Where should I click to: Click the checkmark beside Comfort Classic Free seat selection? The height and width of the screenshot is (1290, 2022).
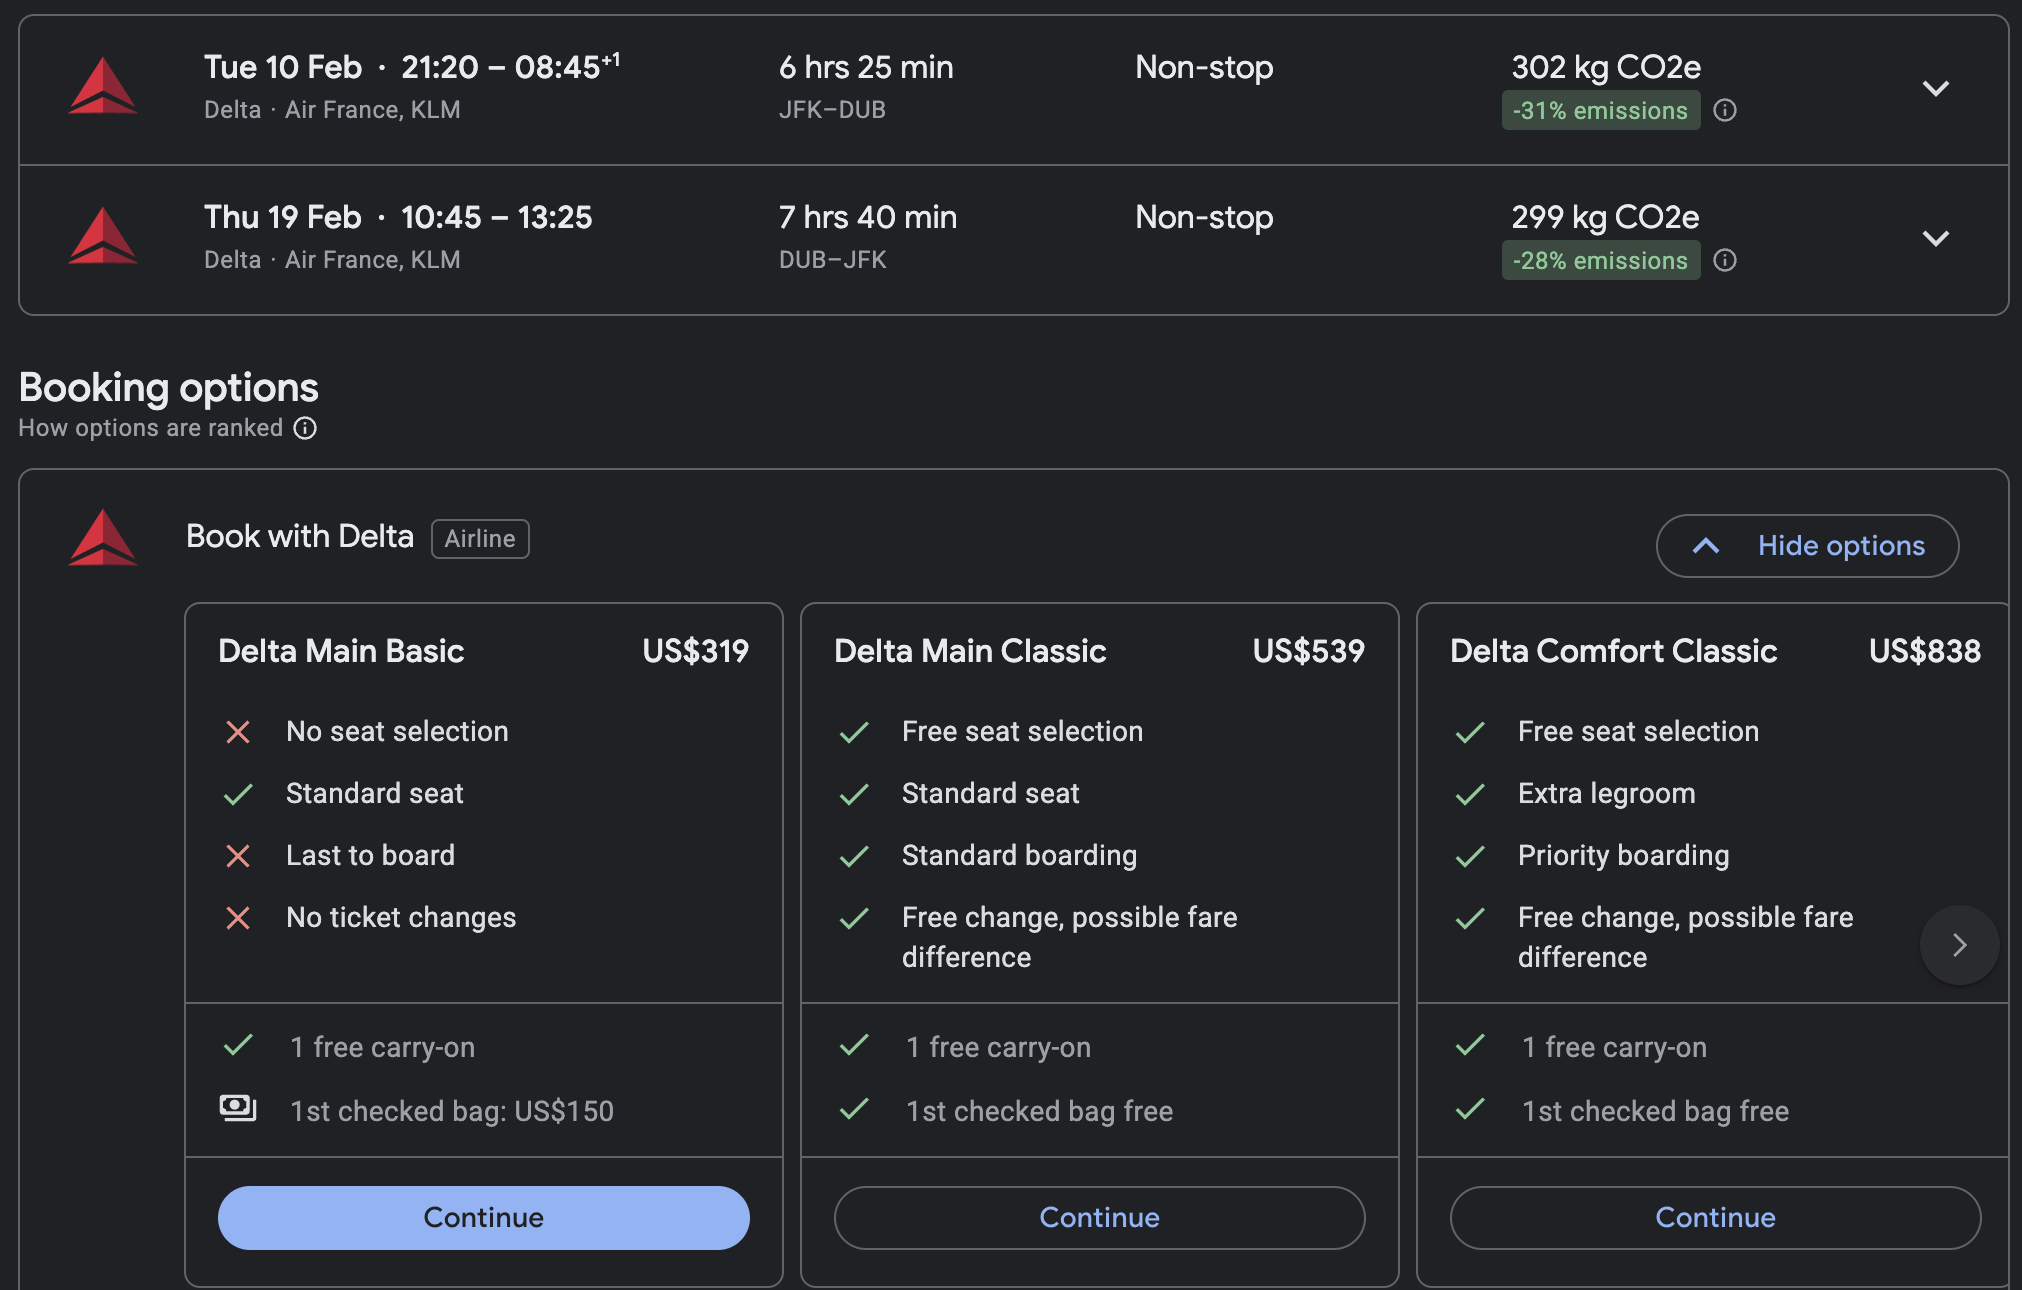(x=1470, y=733)
